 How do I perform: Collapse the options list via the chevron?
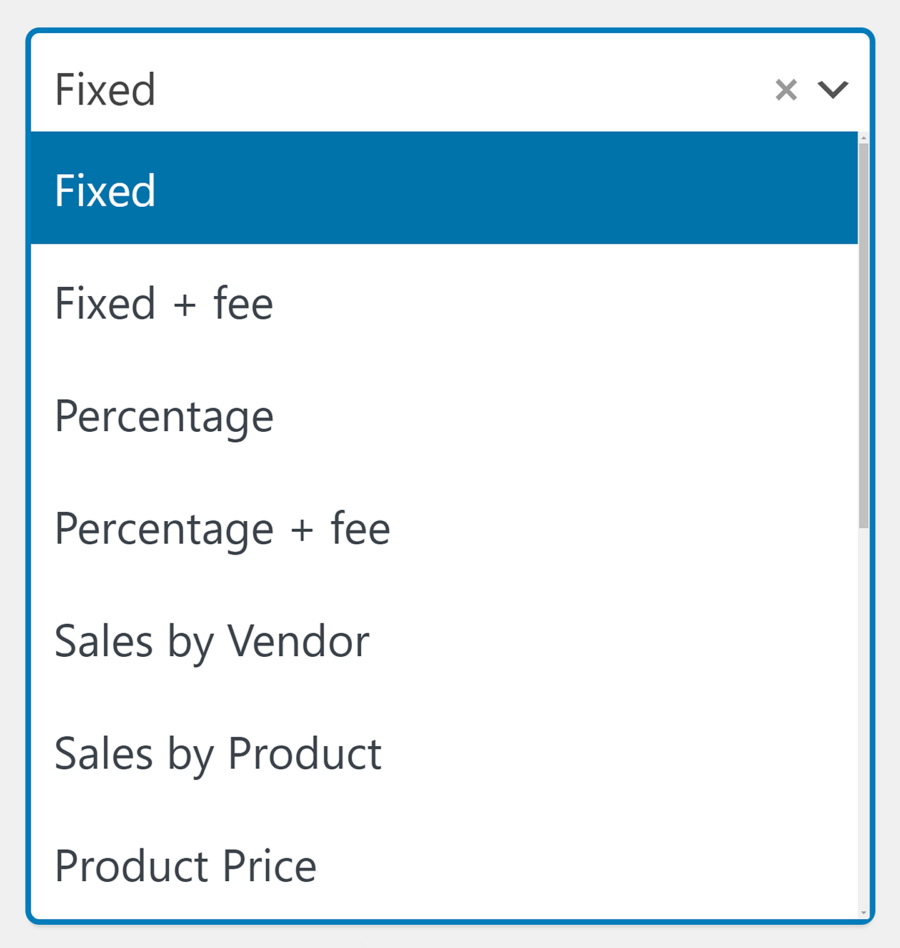(833, 90)
